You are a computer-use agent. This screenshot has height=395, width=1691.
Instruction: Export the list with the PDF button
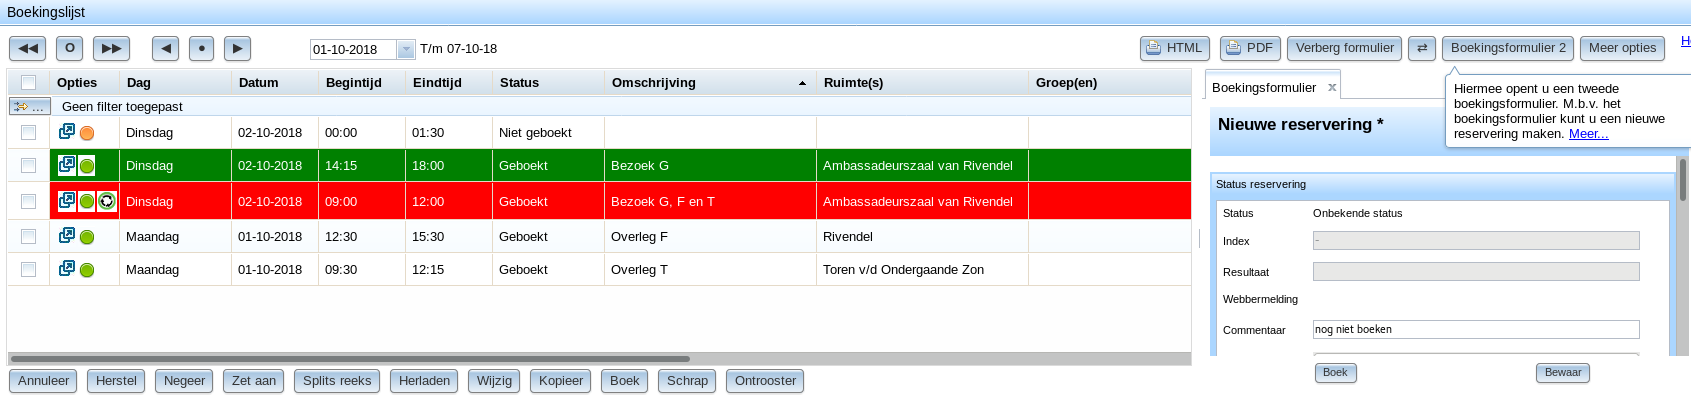pos(1250,48)
